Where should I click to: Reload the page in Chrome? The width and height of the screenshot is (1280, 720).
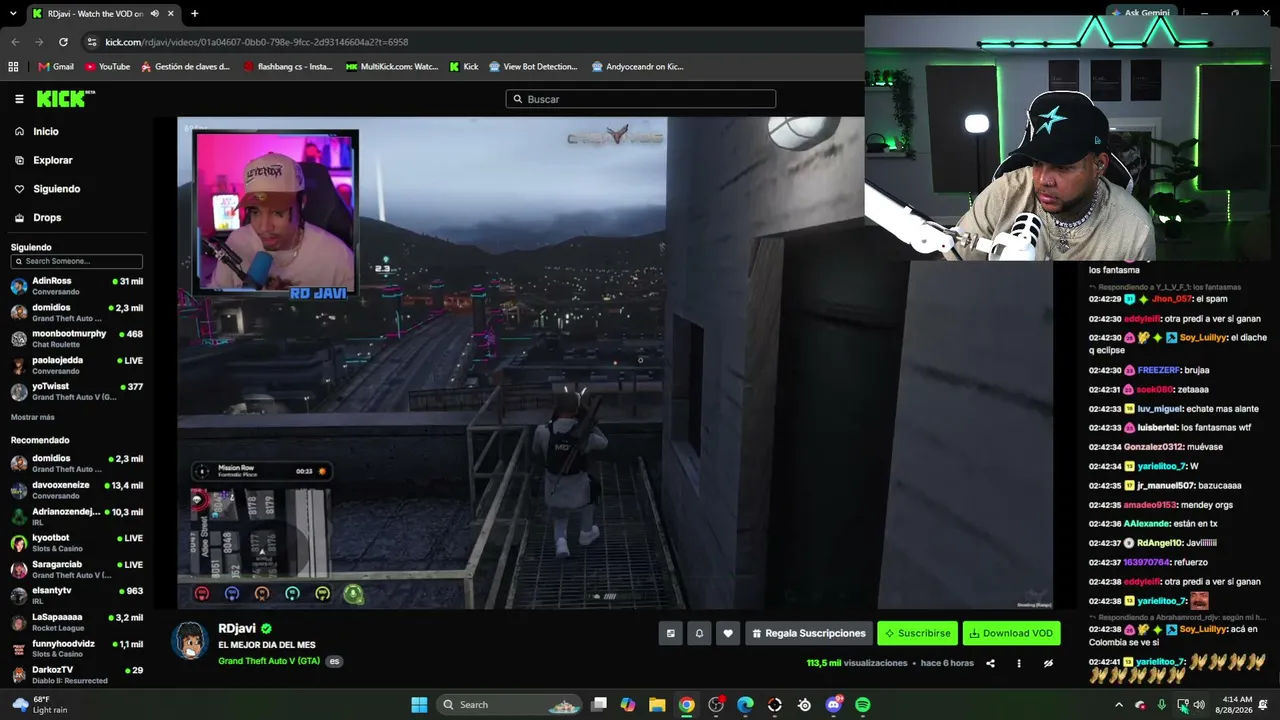point(63,42)
